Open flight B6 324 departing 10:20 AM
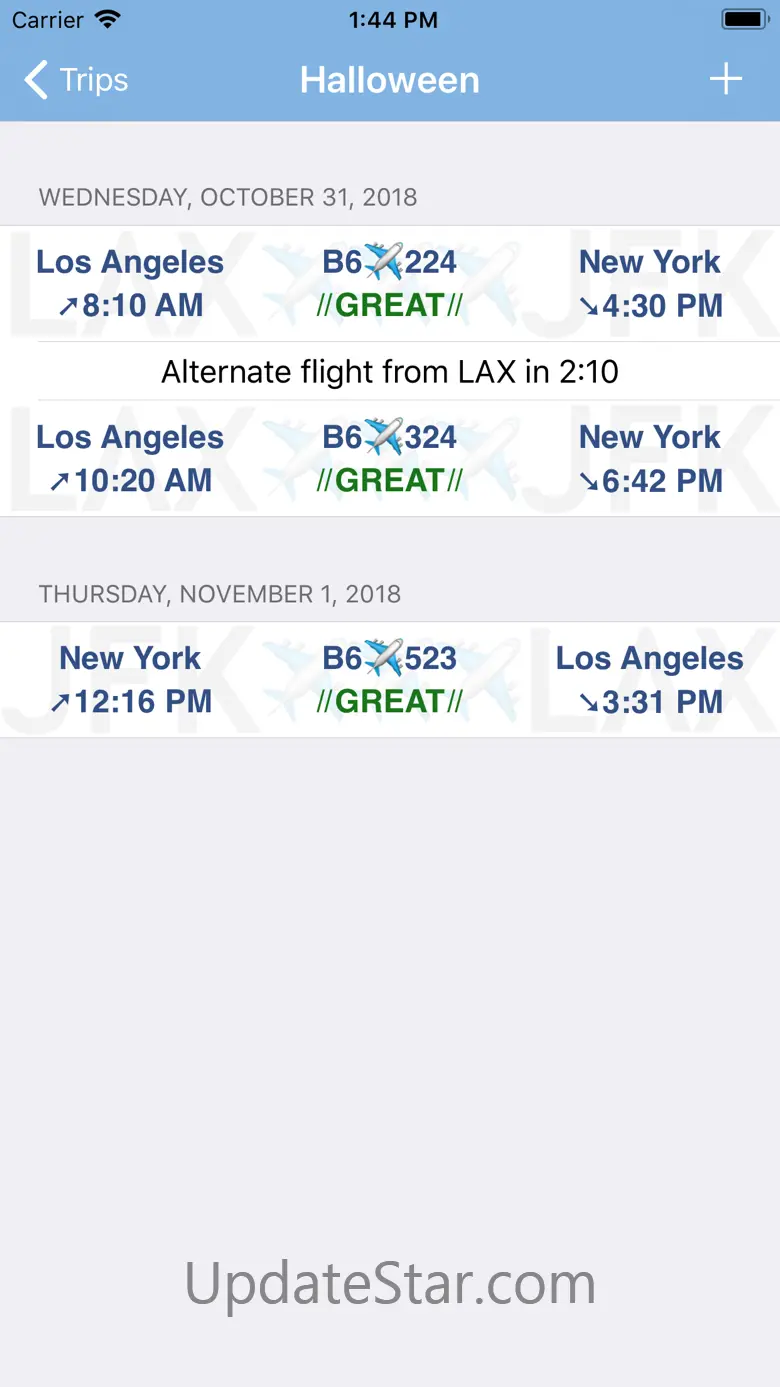 tap(390, 459)
